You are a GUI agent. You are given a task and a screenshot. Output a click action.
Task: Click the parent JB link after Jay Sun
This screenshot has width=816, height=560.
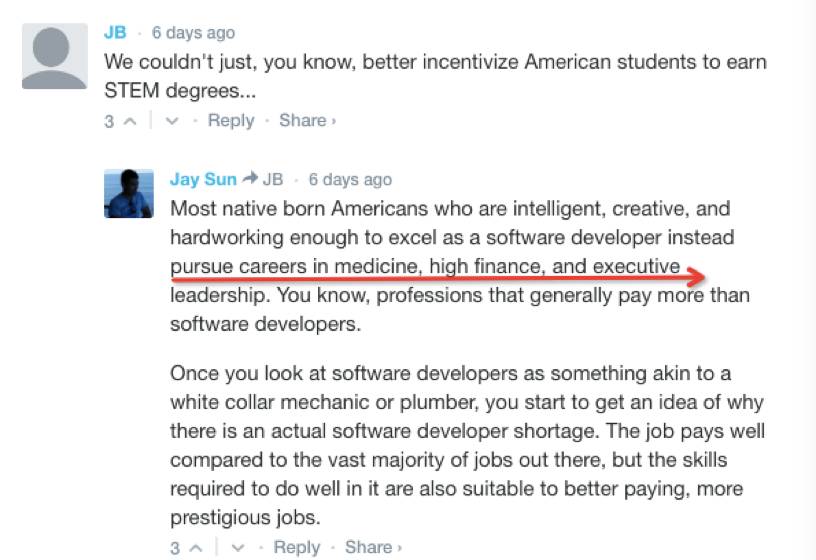click(273, 180)
